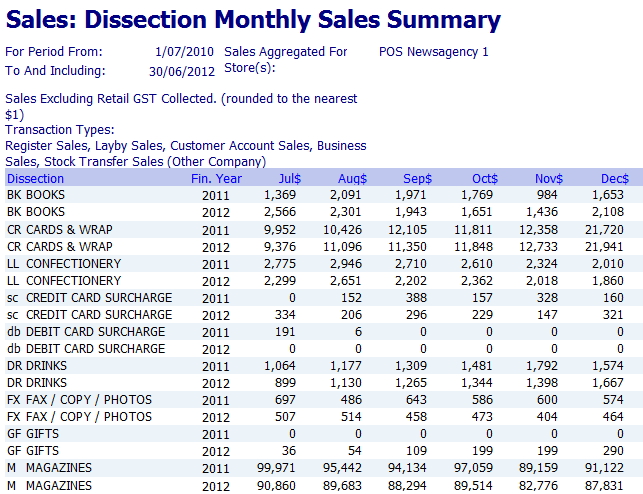Select the Sep$ column header
643x494 pixels.
(417, 179)
